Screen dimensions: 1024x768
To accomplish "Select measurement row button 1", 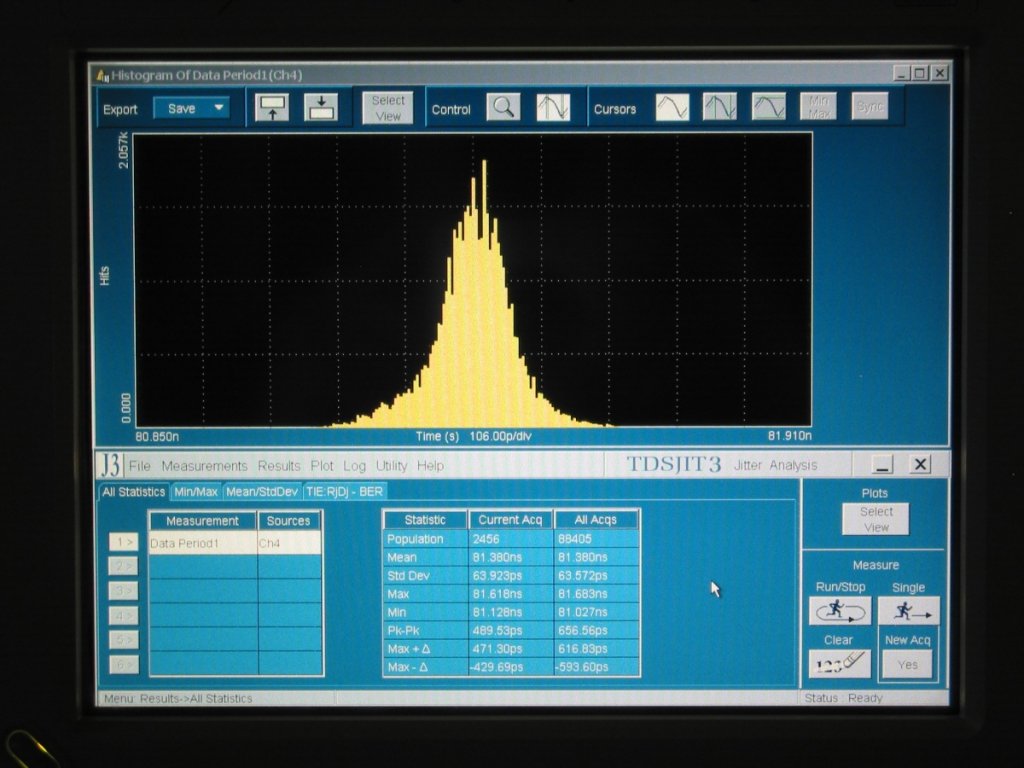I will (x=124, y=541).
